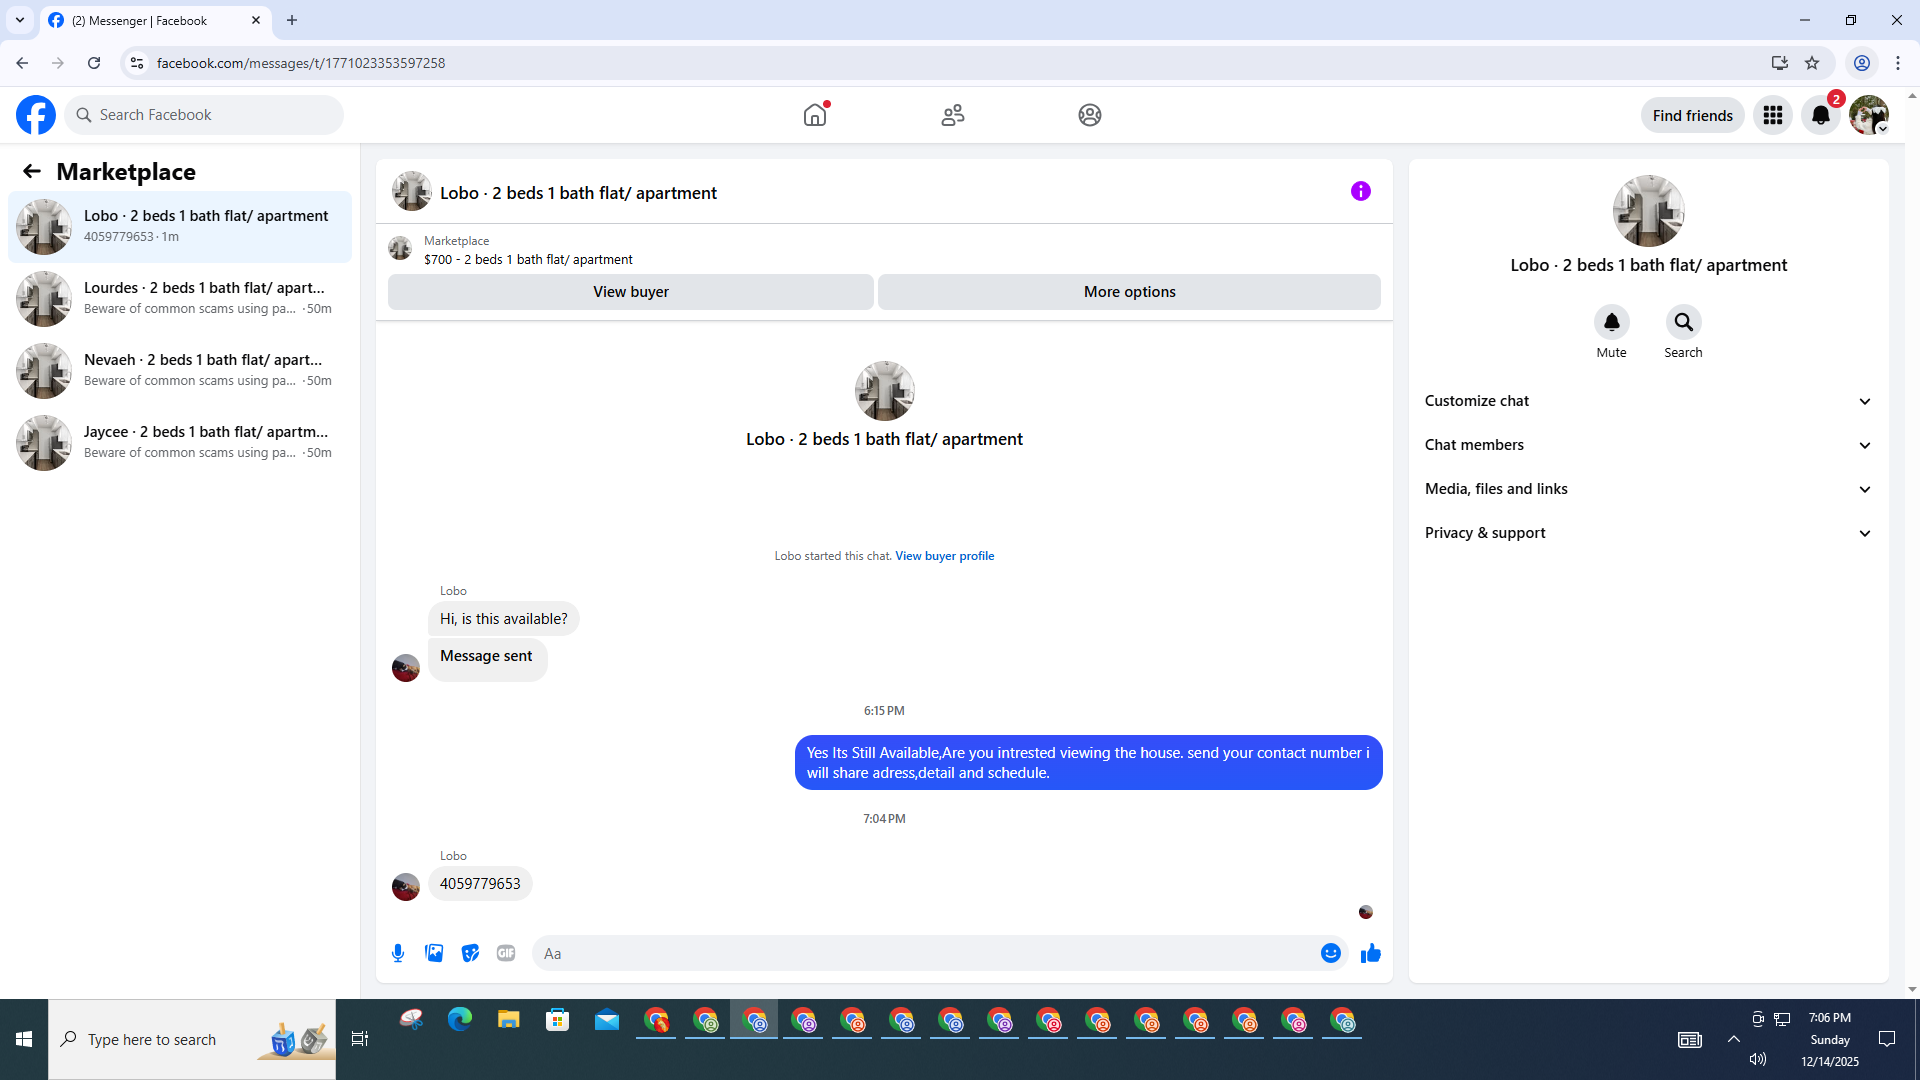1920x1080 pixels.
Task: Mute this conversation with the bell icon
Action: tap(1611, 322)
